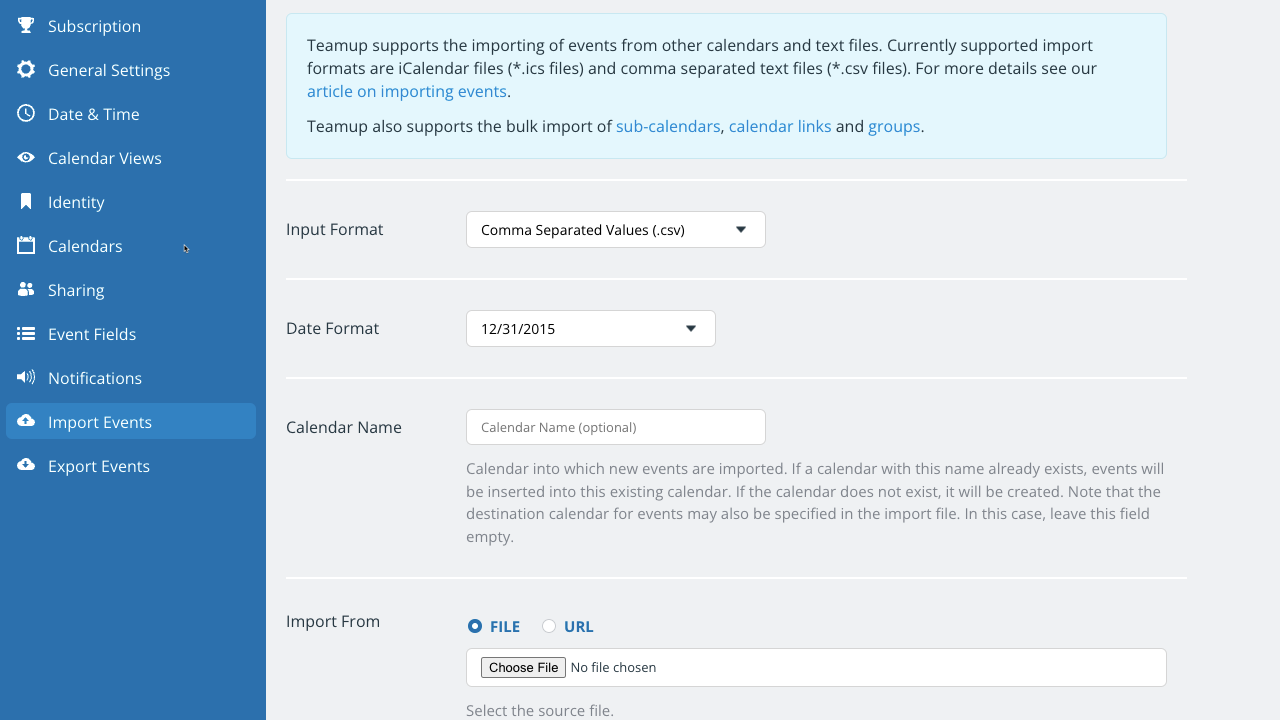Click the Date & Time clock icon
This screenshot has height=720, width=1280.
(26, 114)
